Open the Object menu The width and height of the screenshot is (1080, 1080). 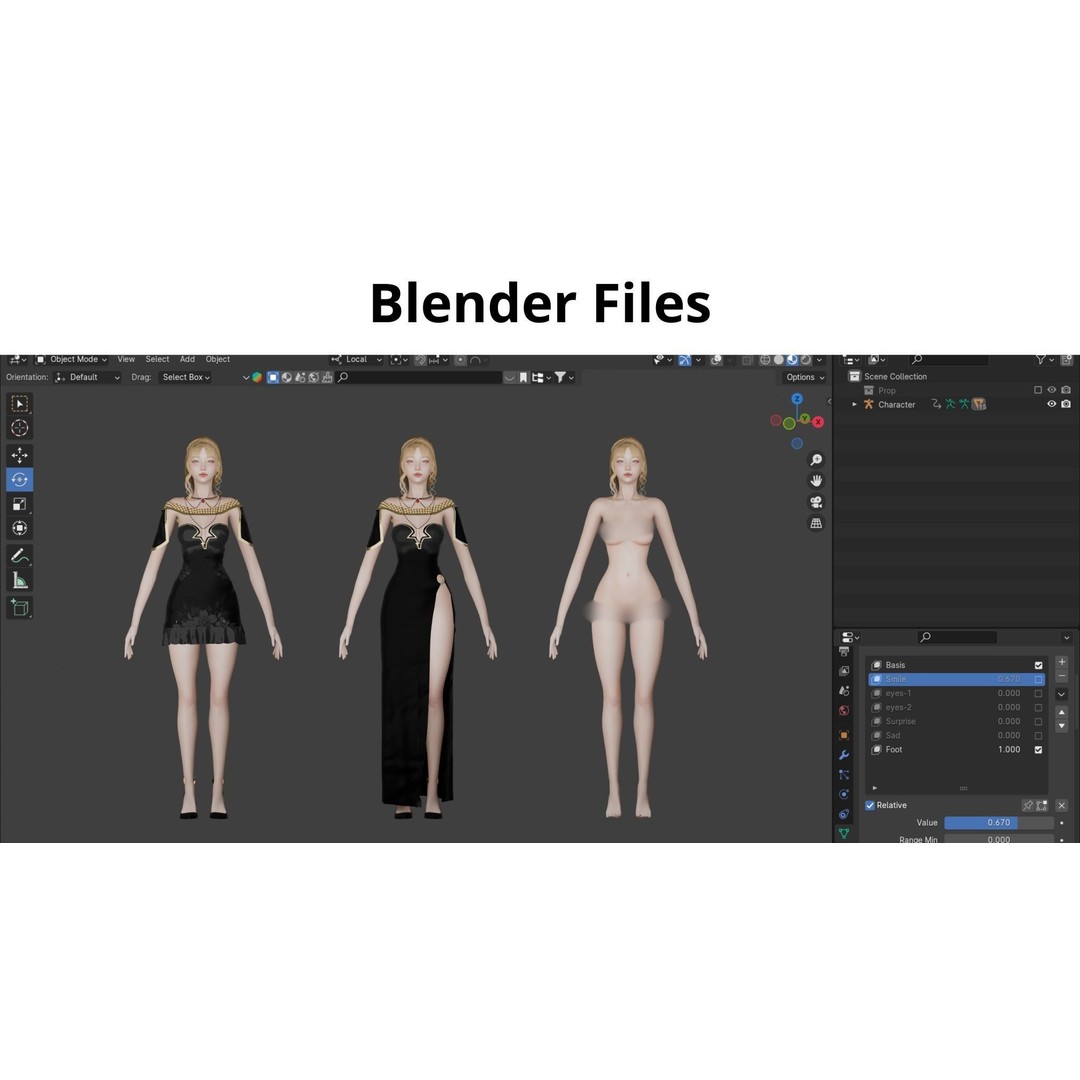[x=218, y=360]
